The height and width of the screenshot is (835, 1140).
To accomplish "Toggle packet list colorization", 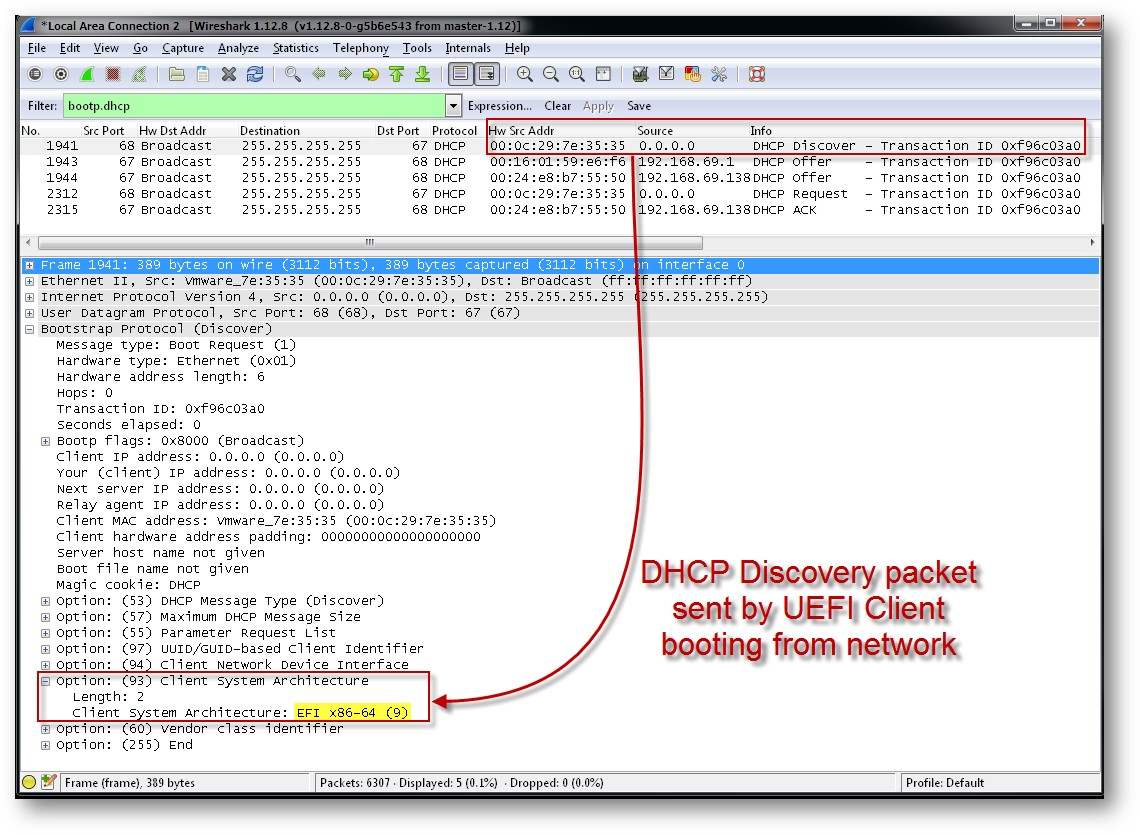I will coord(459,73).
